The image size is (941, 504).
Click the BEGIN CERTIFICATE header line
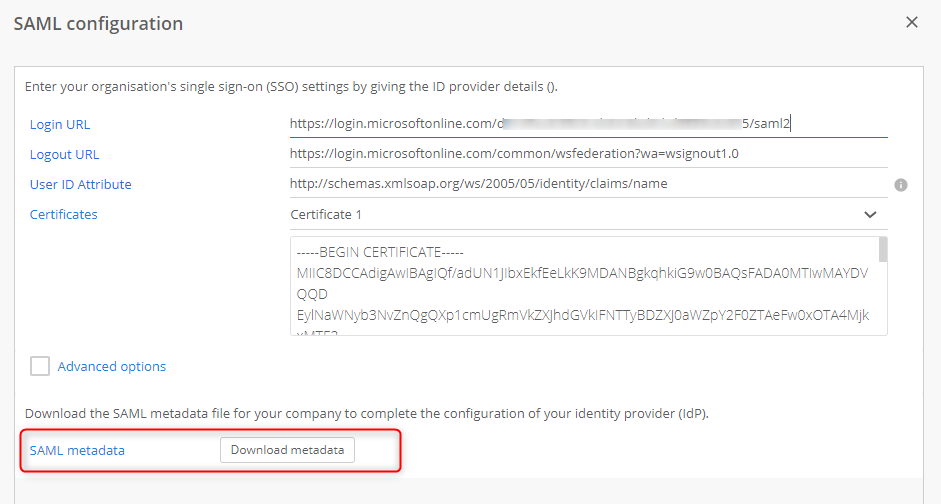point(380,252)
